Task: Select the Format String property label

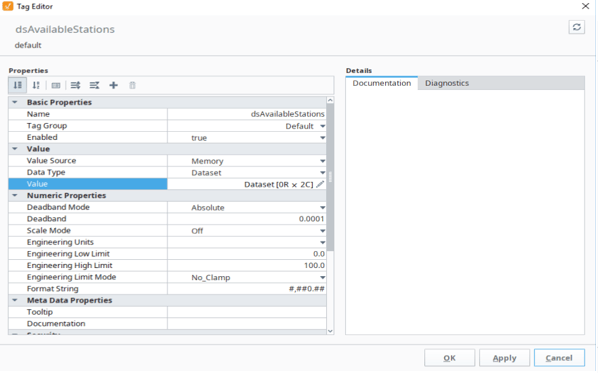Action: pos(52,289)
